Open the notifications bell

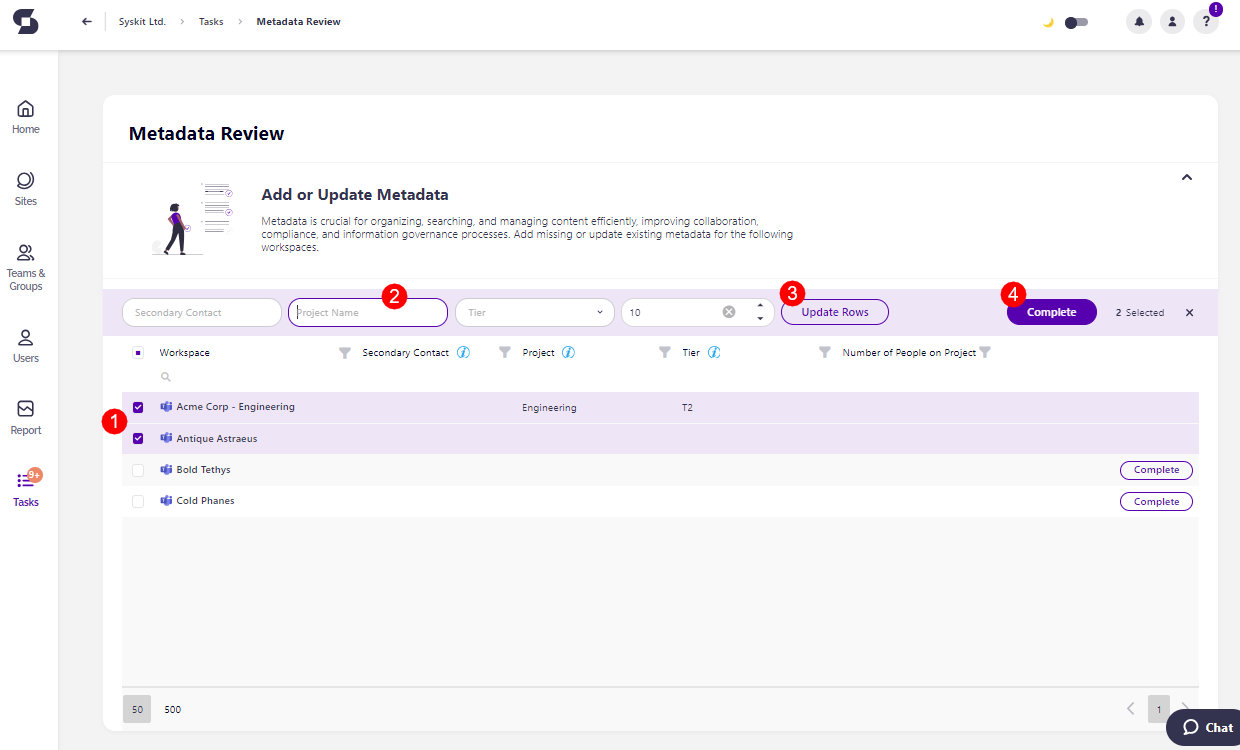[1138, 21]
